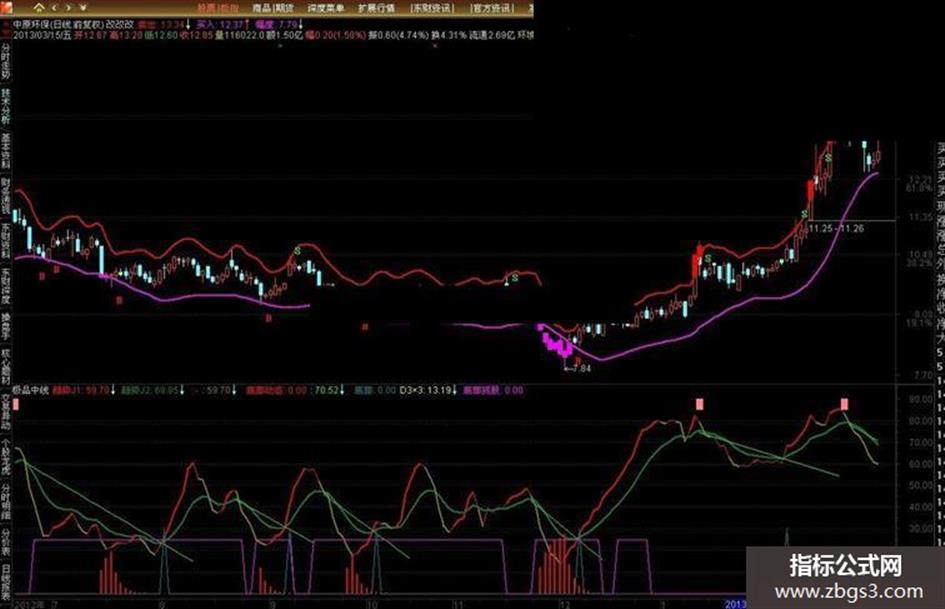Open the 深度菜单 menu
The image size is (945, 609).
click(325, 8)
